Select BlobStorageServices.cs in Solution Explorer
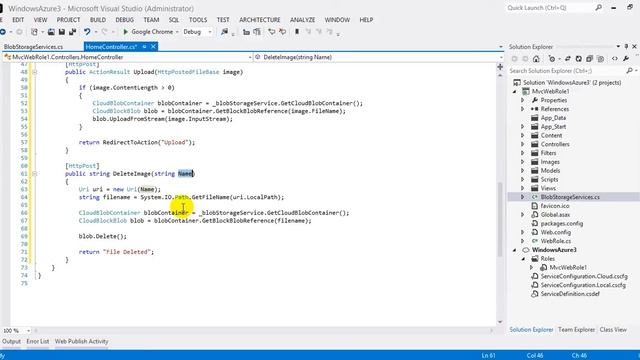 (570, 197)
